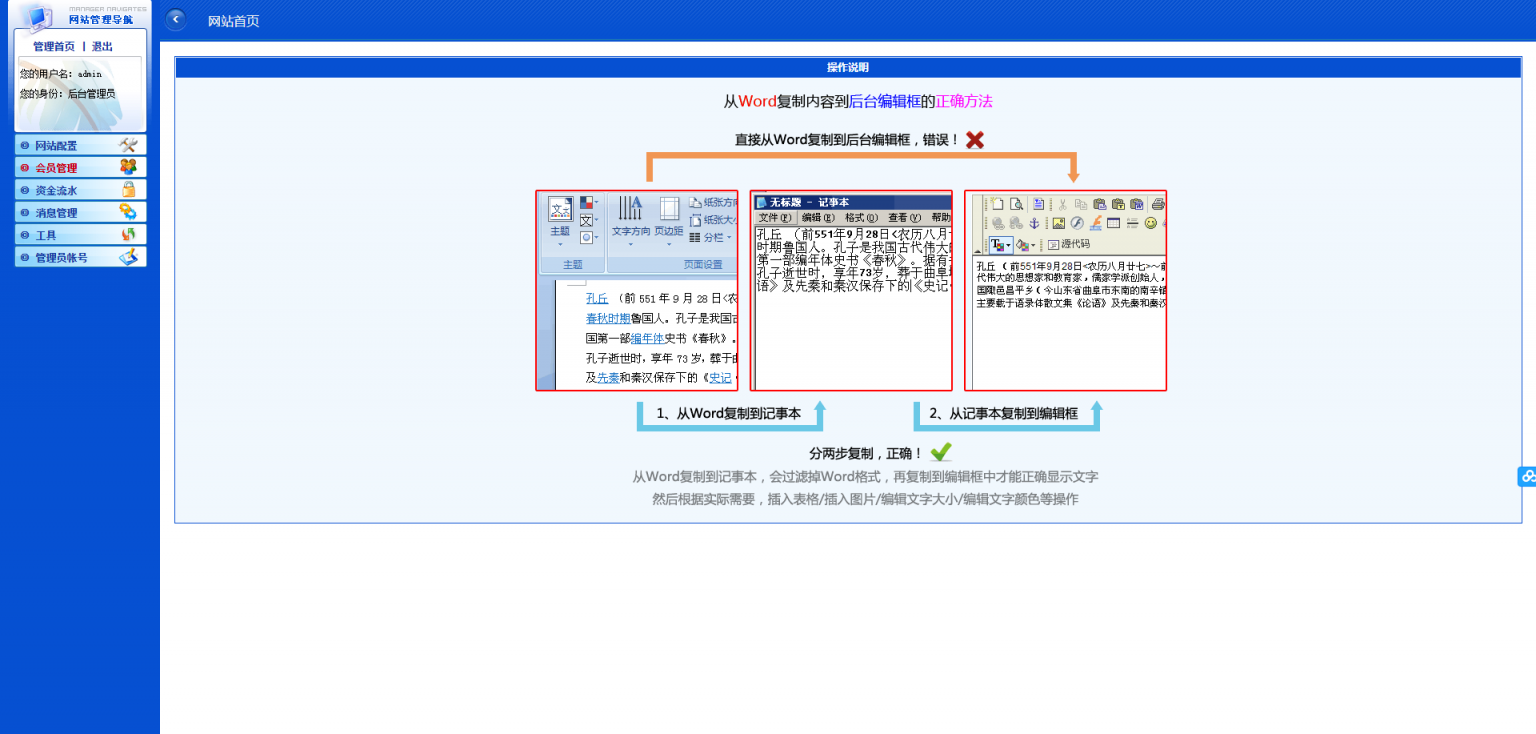Click the Smiley emoticon icon in editor toolbar

tap(1151, 223)
